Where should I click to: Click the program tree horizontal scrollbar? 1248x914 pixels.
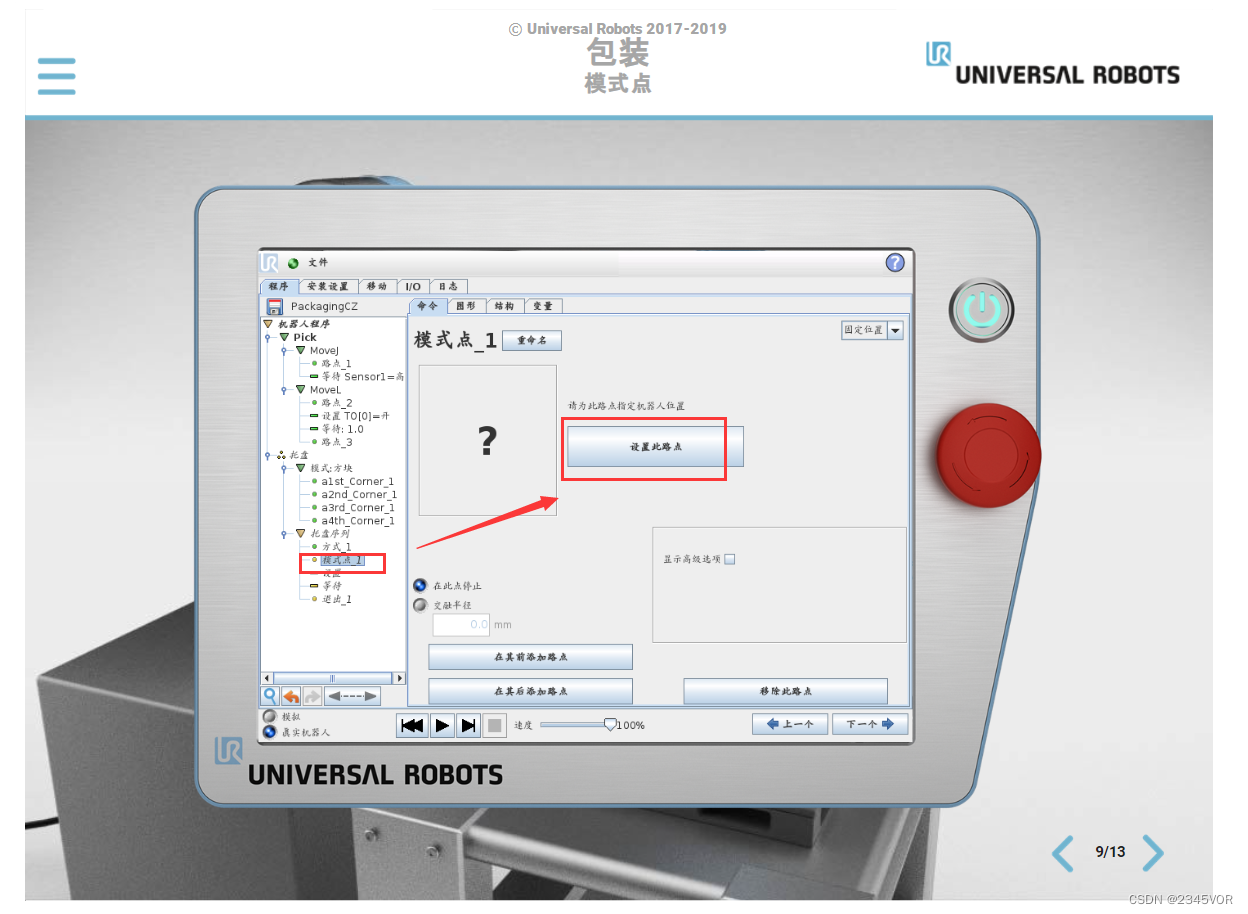[332, 679]
